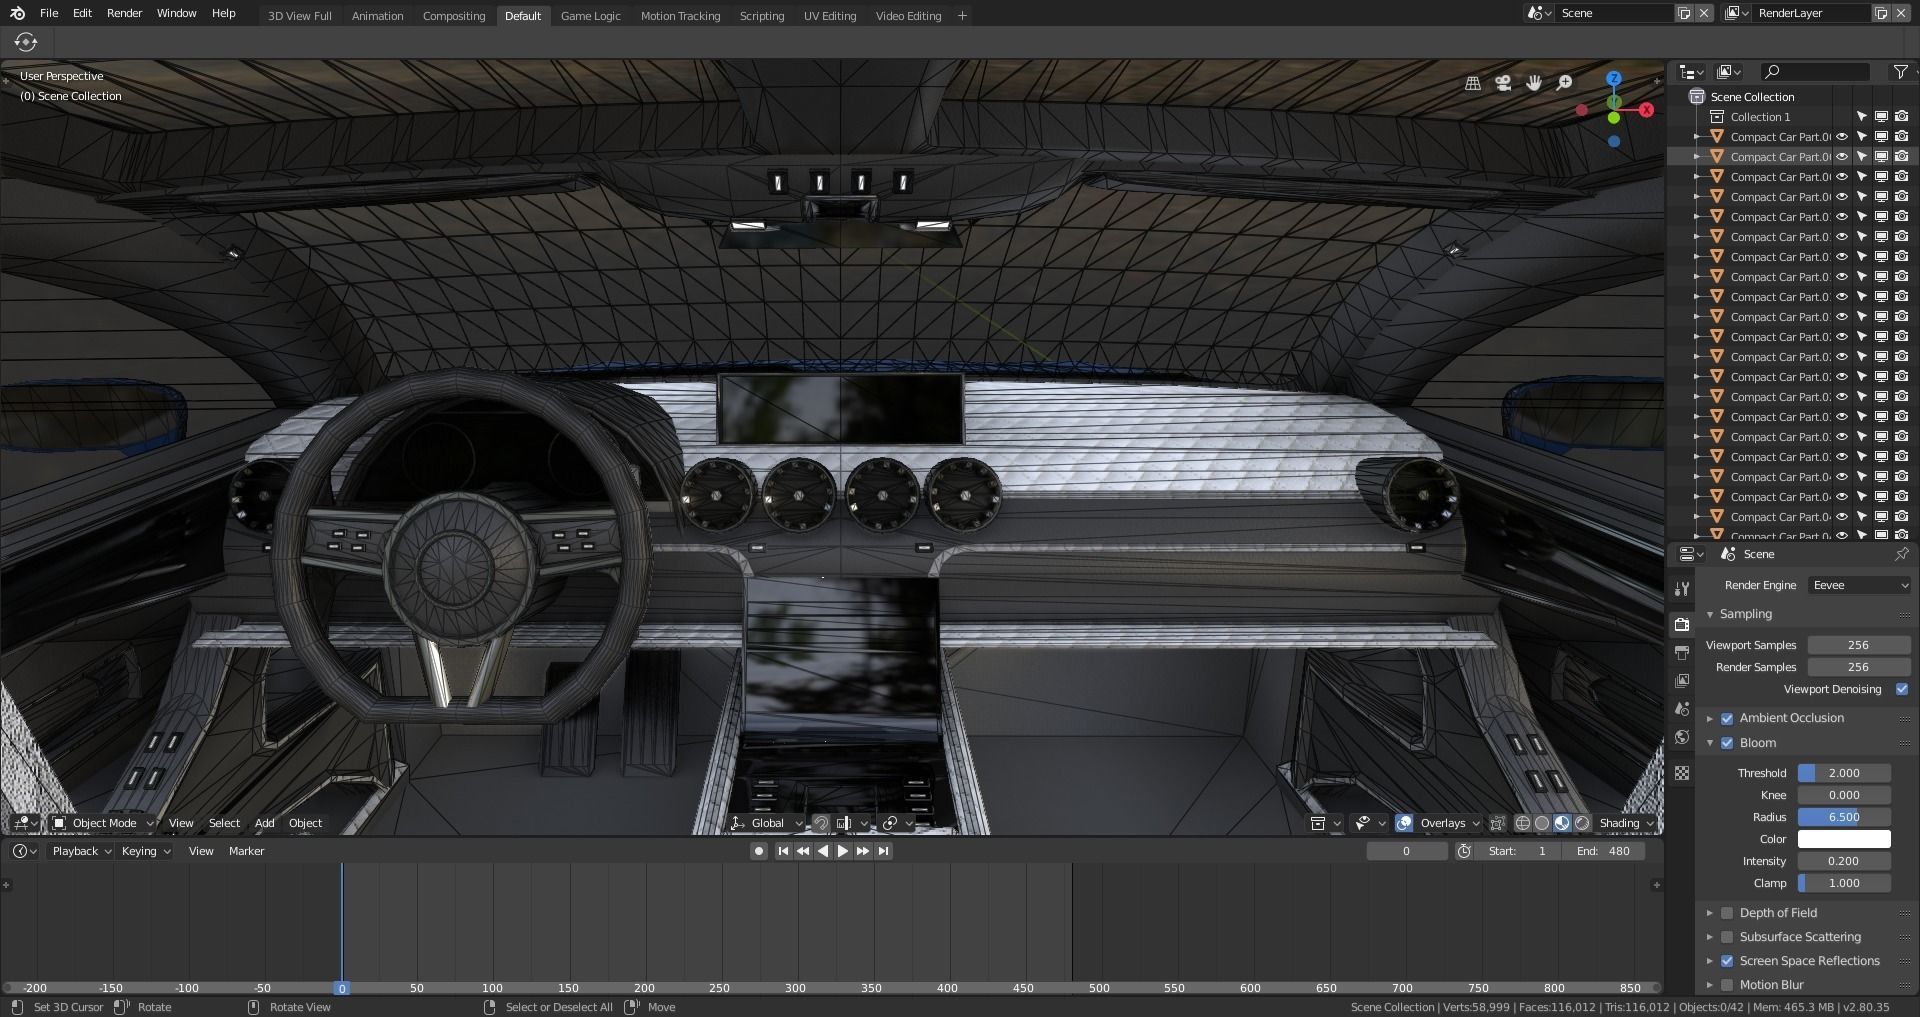Click the Blender logo menu
The height and width of the screenshot is (1017, 1920).
point(18,13)
